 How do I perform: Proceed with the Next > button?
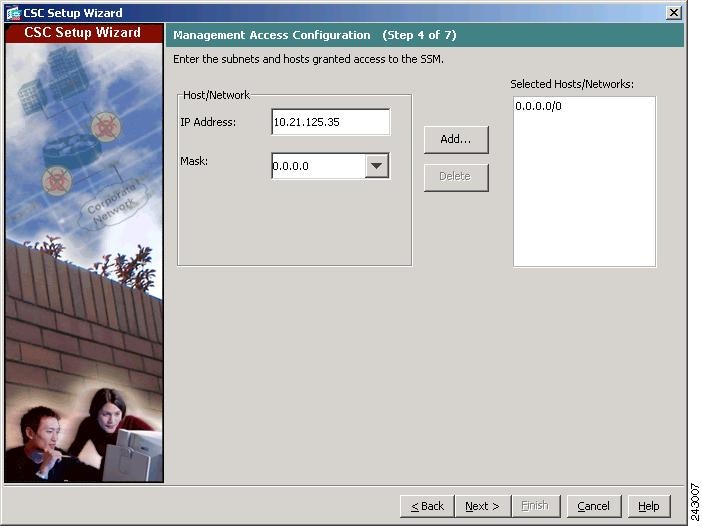(x=482, y=506)
